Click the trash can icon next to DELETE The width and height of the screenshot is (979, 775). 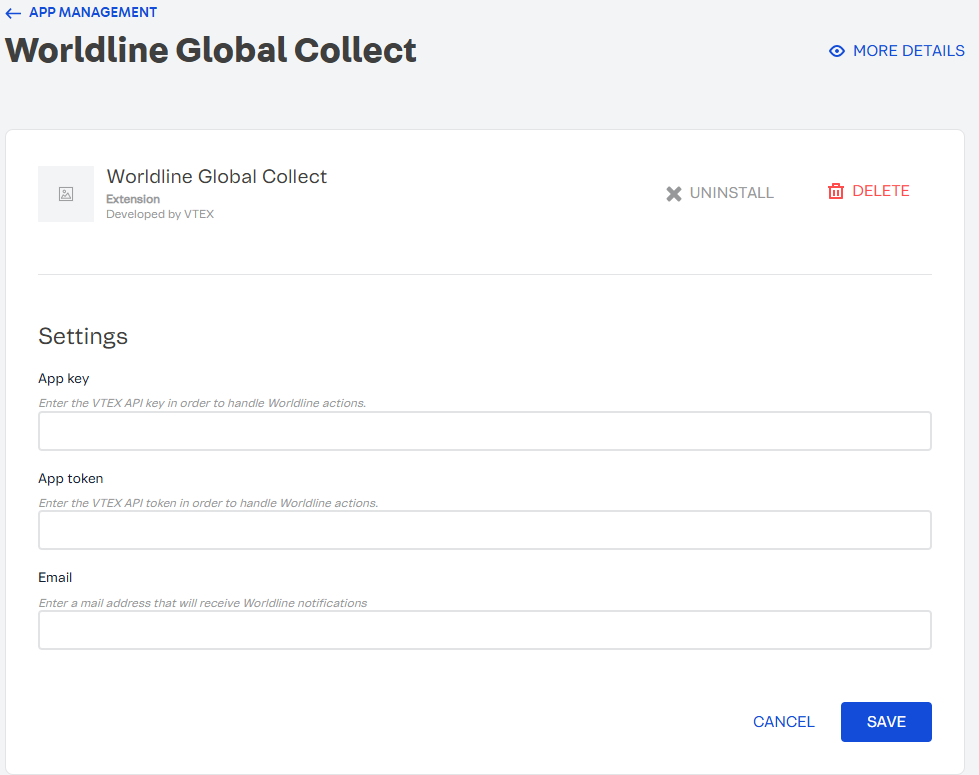click(837, 191)
